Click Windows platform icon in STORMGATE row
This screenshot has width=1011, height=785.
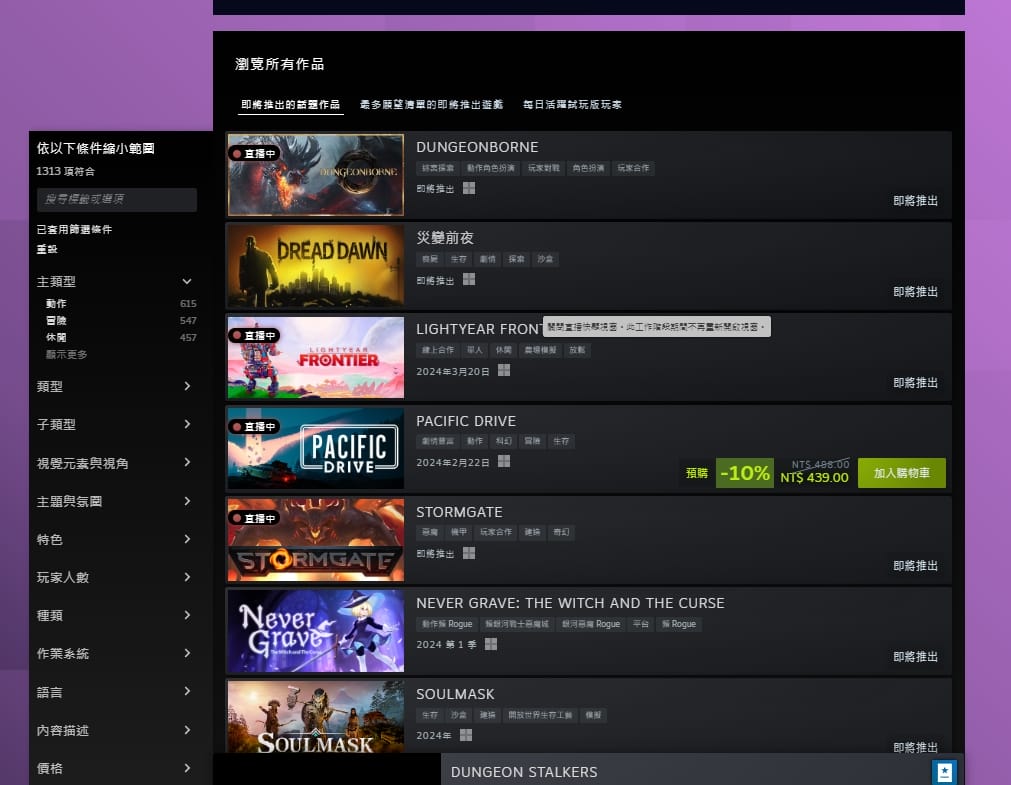[469, 553]
